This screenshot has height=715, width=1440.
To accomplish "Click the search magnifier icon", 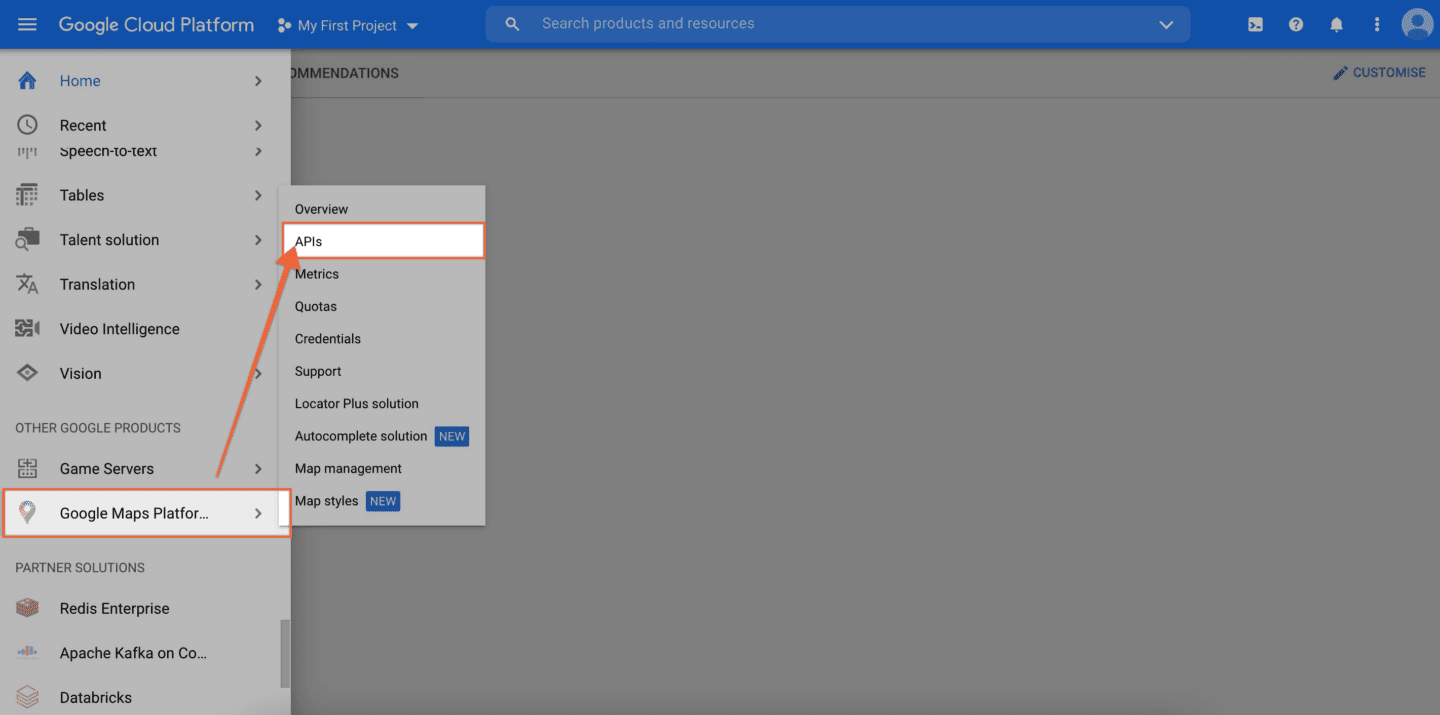I will pos(512,24).
